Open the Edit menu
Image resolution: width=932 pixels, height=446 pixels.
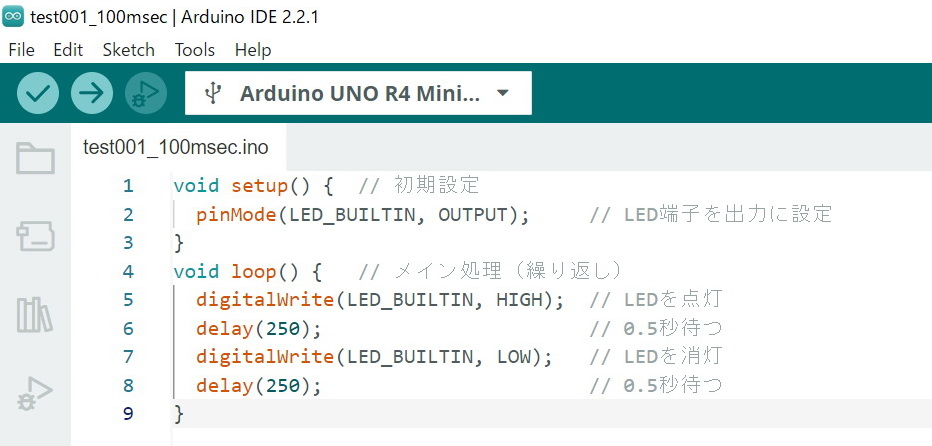point(68,50)
